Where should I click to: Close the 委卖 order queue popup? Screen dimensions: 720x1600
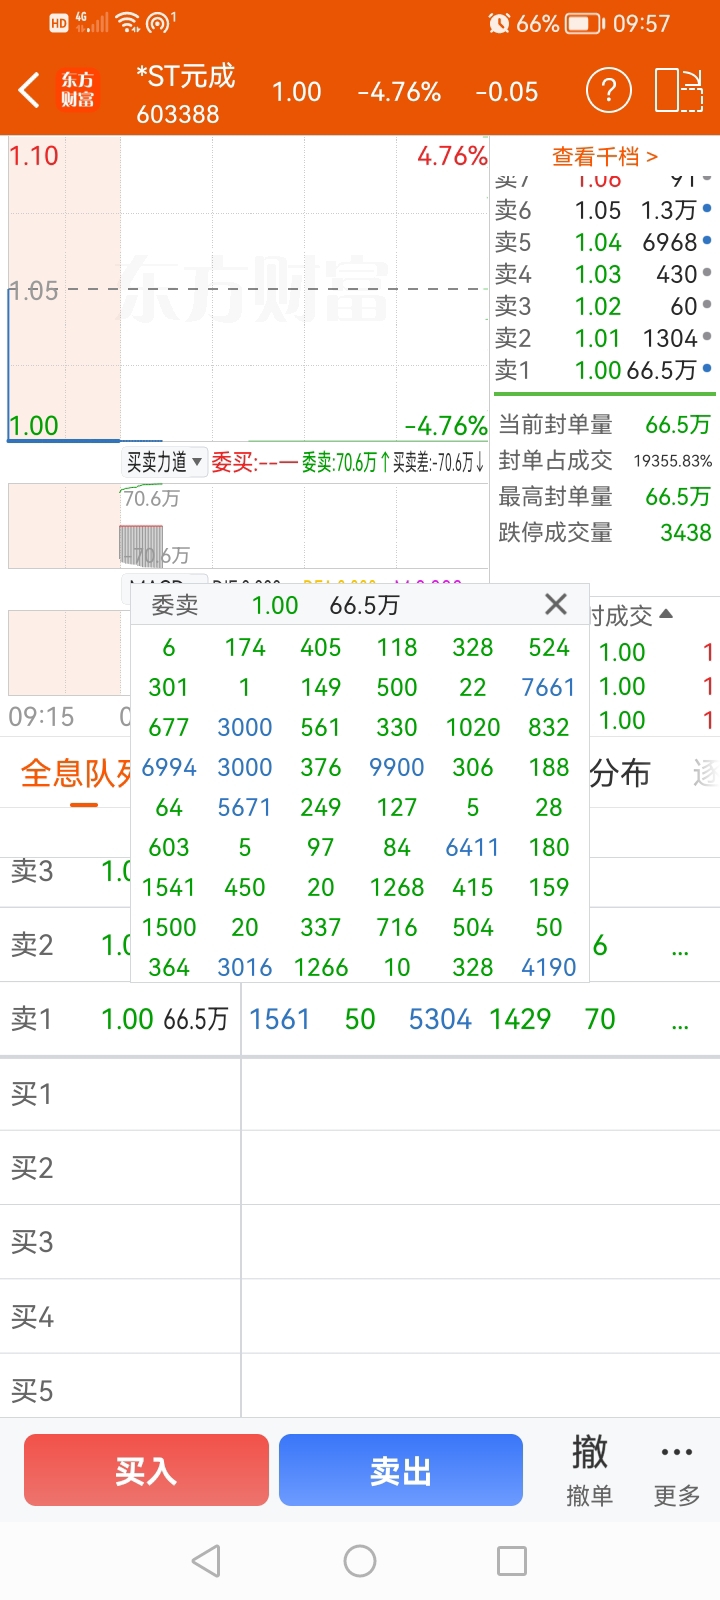556,604
